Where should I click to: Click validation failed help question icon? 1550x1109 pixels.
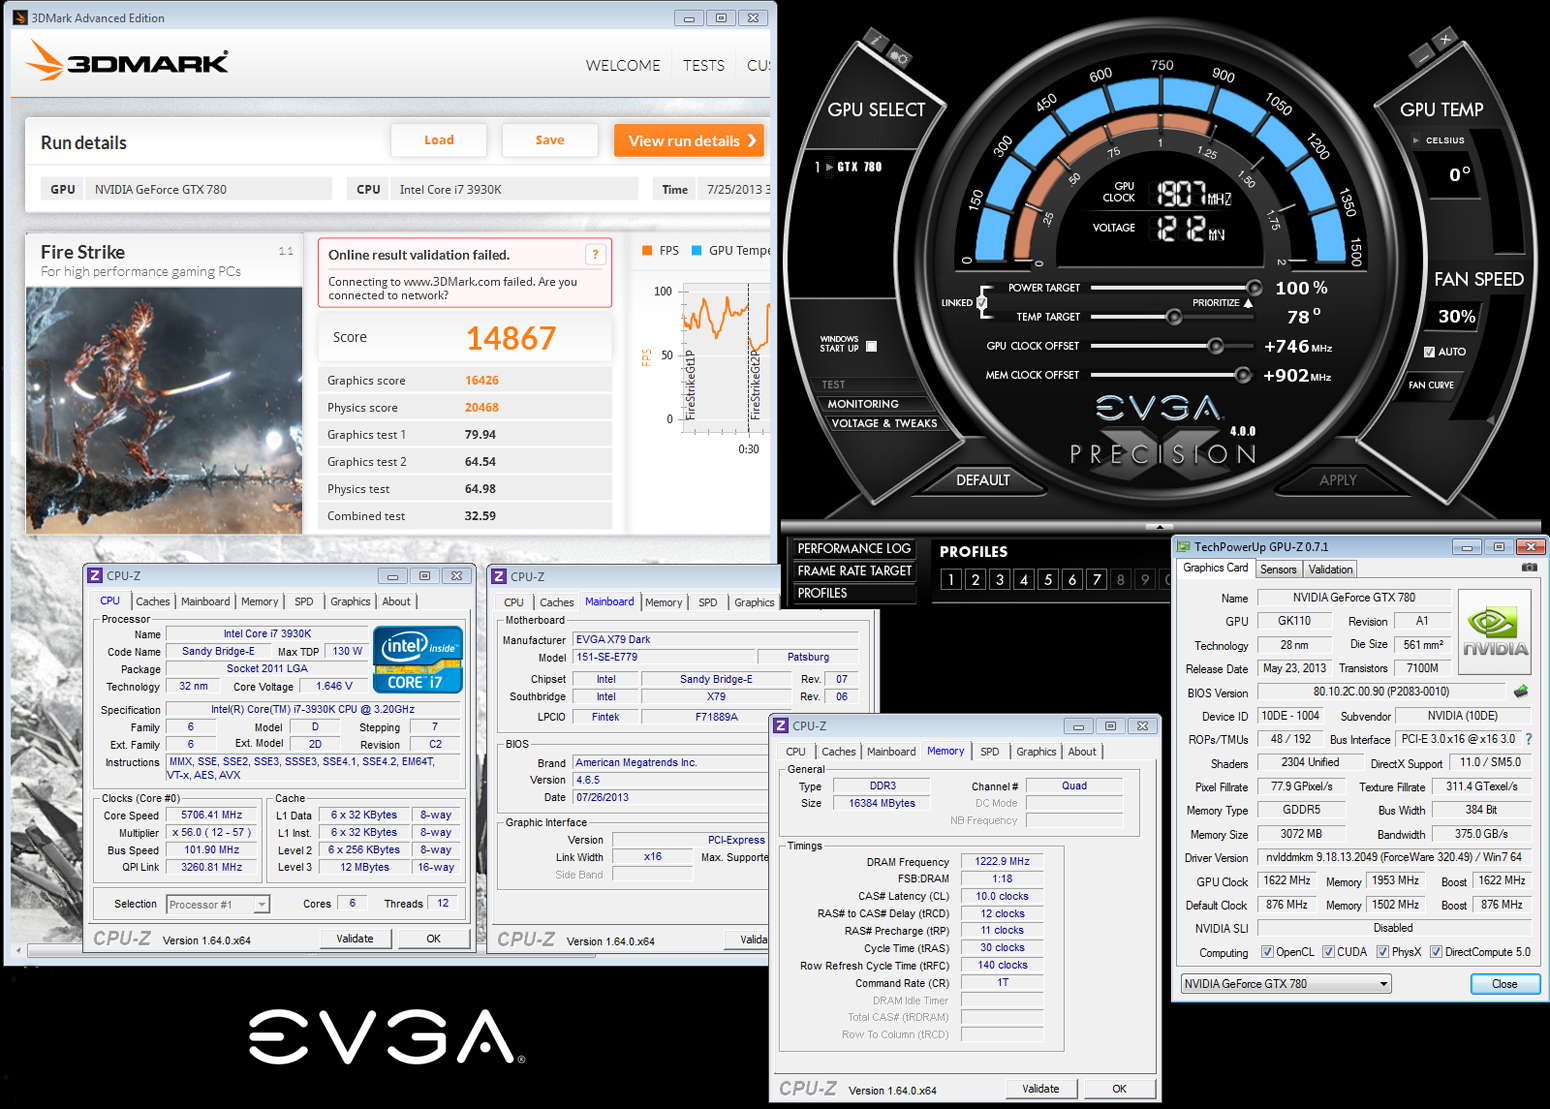pos(595,254)
